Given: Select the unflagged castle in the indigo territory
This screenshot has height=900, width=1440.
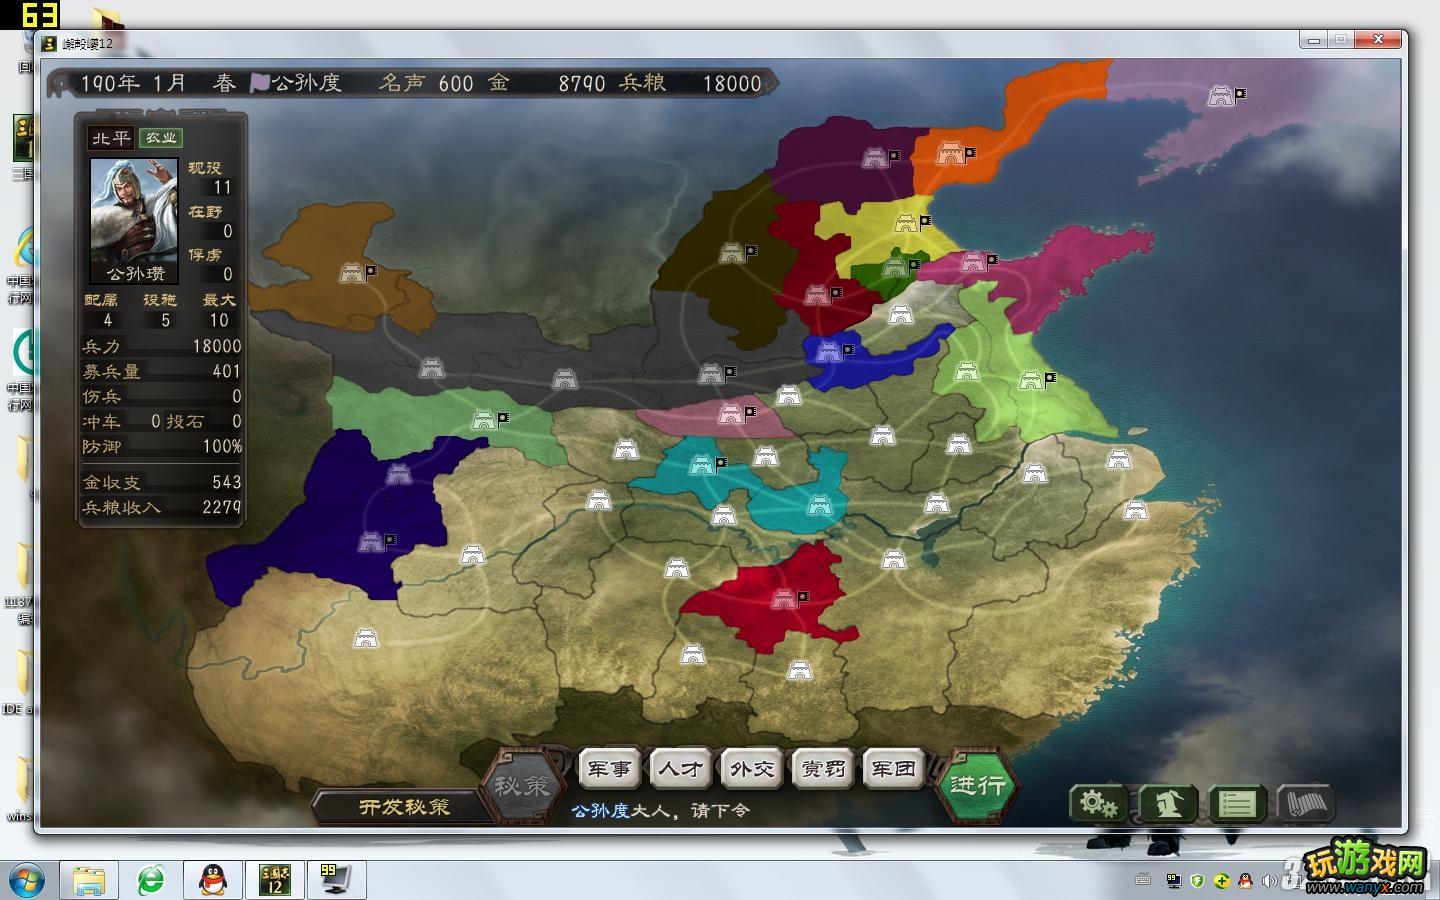Looking at the screenshot, I should (x=399, y=473).
